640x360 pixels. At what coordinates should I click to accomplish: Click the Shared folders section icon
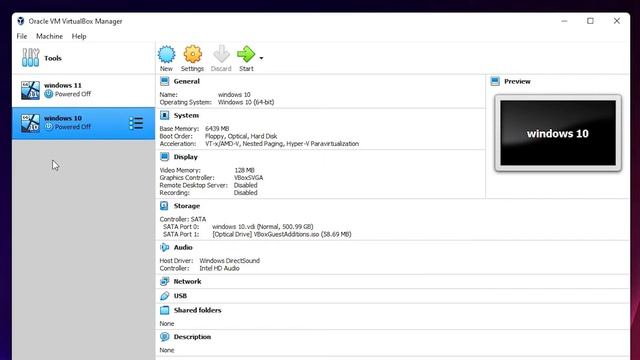[x=164, y=310]
